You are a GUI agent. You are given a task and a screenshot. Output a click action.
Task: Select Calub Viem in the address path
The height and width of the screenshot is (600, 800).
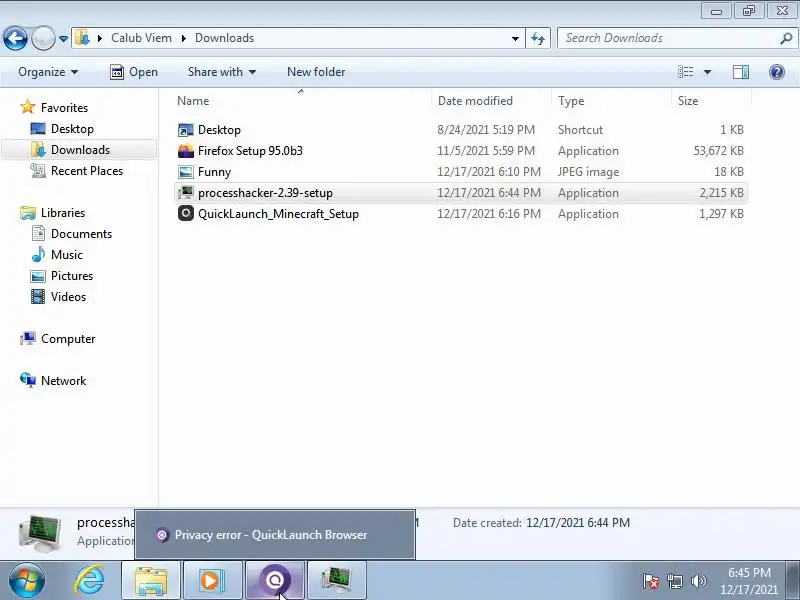pos(141,38)
